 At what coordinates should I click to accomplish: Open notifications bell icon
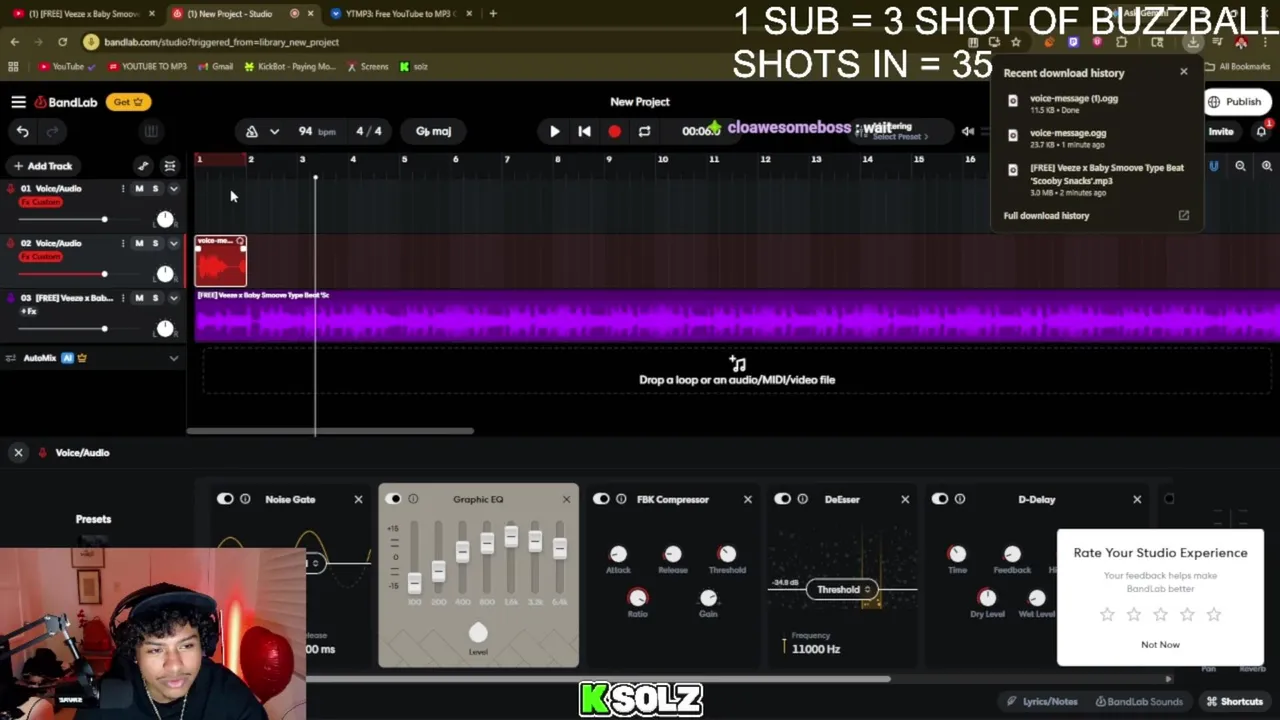click(x=1261, y=131)
